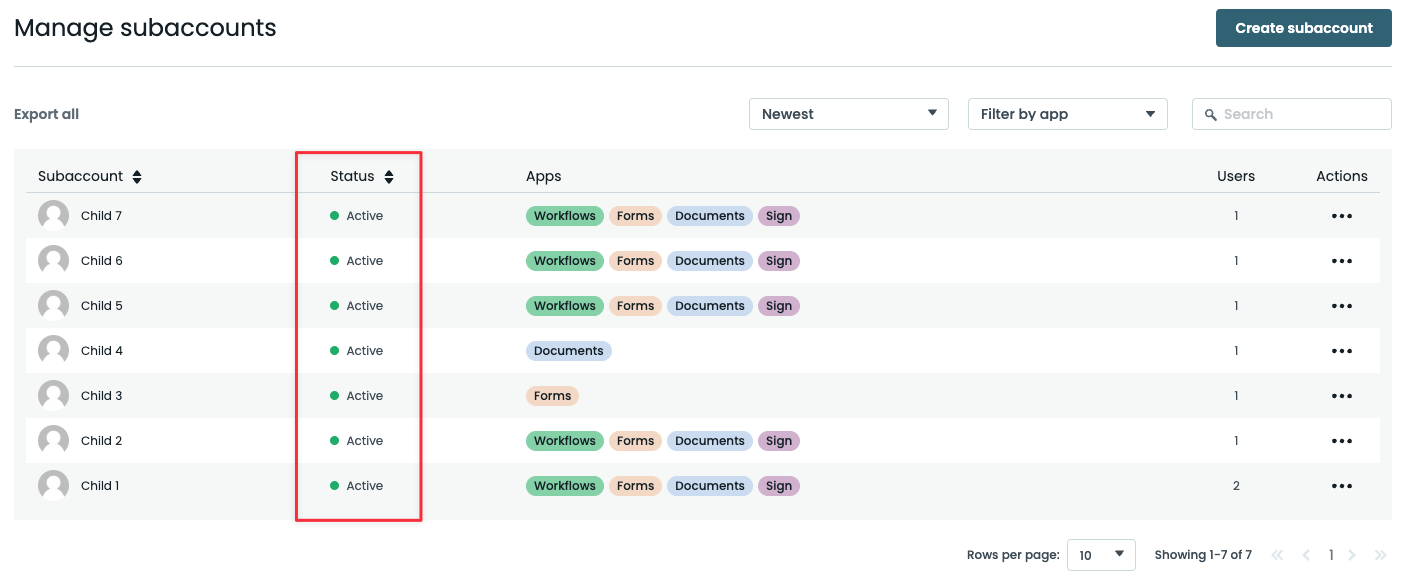The height and width of the screenshot is (583, 1404).
Task: Open the three-dot menu for Child 4
Action: (x=1341, y=351)
